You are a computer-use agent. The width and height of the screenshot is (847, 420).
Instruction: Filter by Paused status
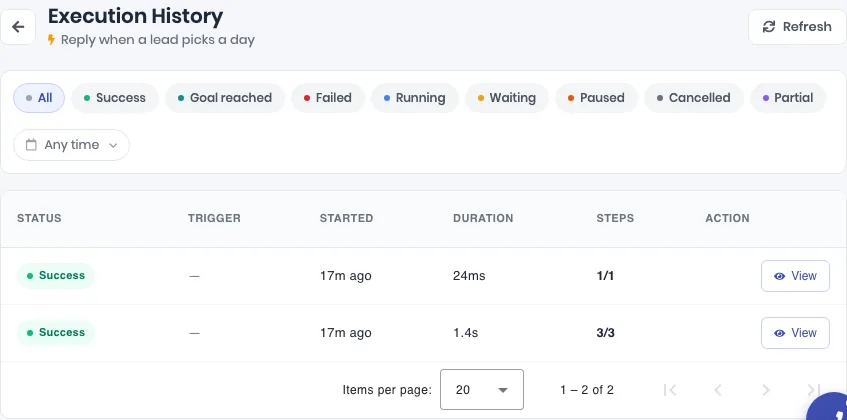click(x=596, y=98)
